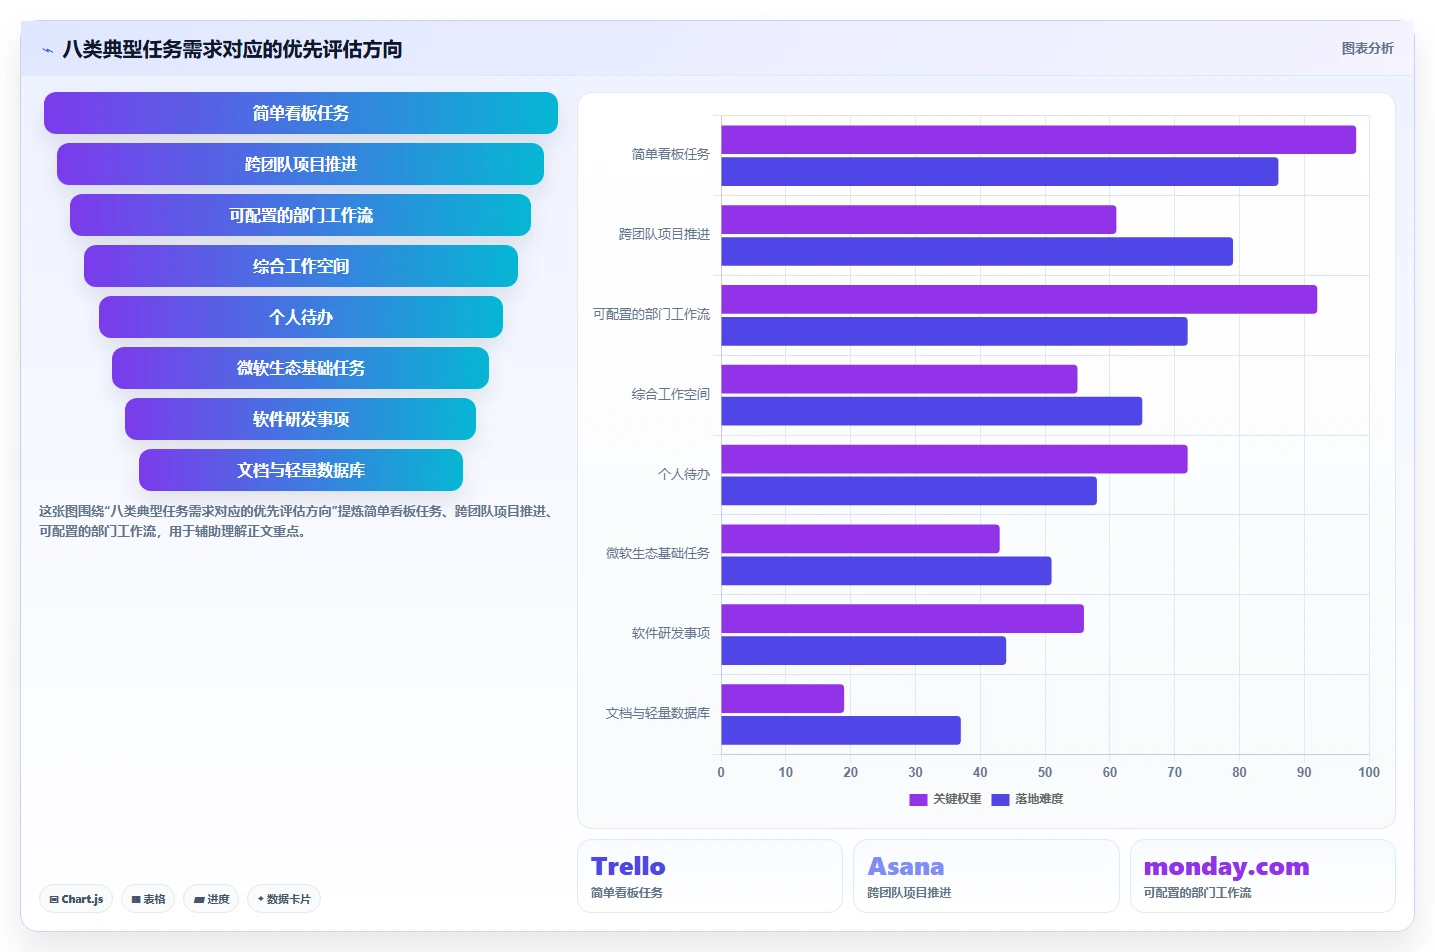1435x952 pixels.
Task: Click the 50 tick on the x-axis
Action: [x=1045, y=772]
